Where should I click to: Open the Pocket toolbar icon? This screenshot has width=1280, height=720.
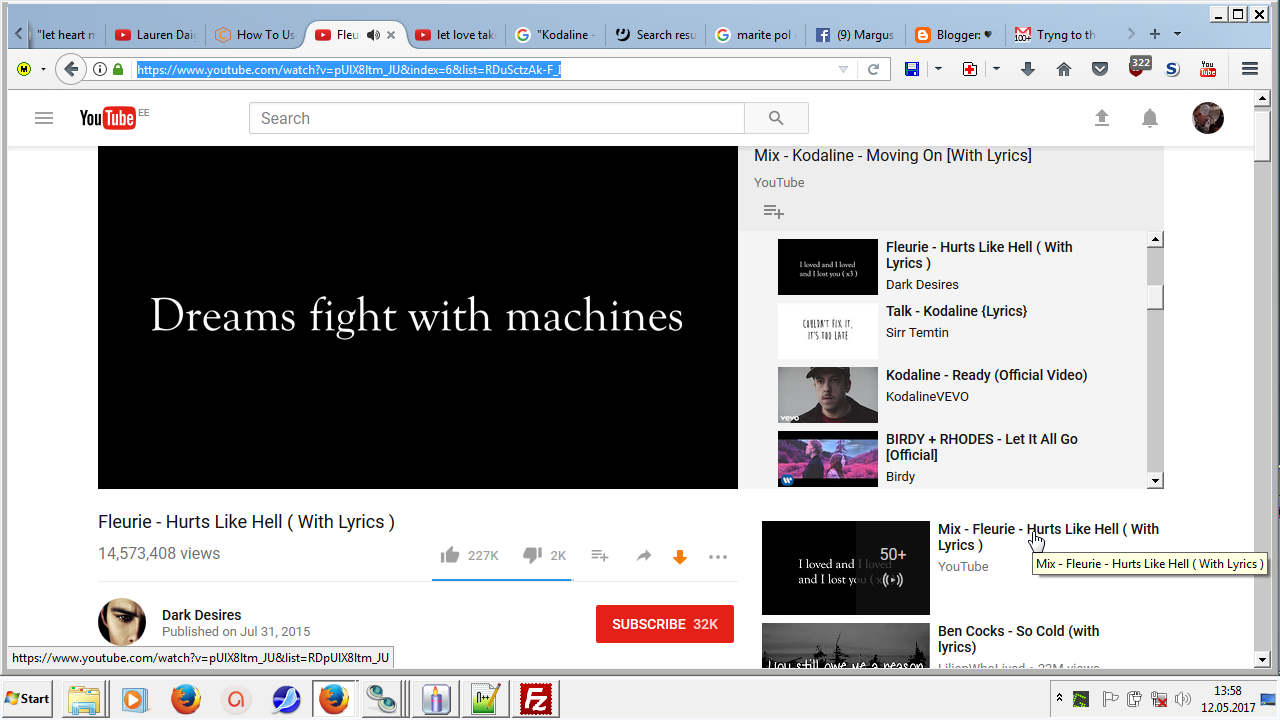pos(1100,69)
